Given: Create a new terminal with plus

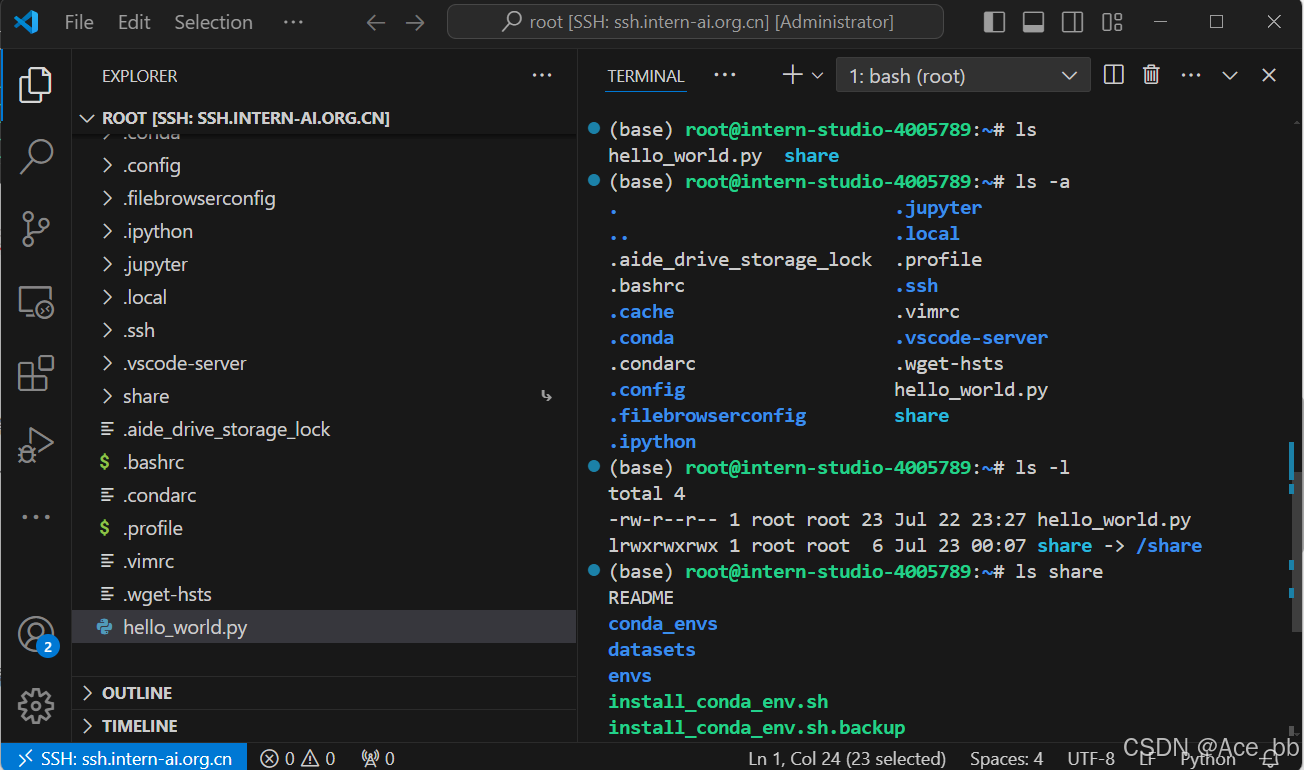Looking at the screenshot, I should 792,75.
